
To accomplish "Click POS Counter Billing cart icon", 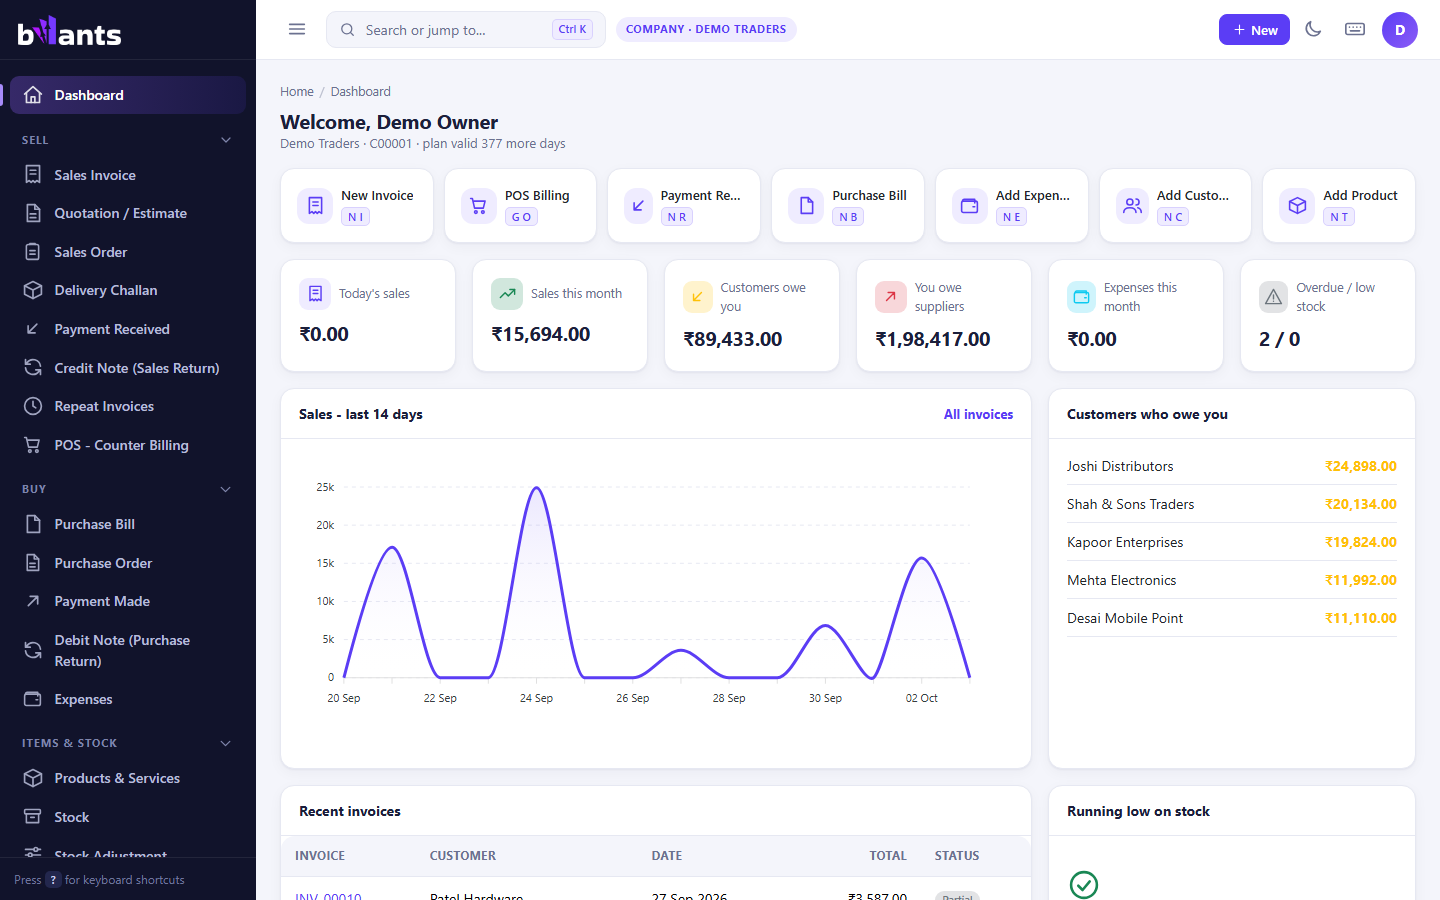I will (x=33, y=445).
